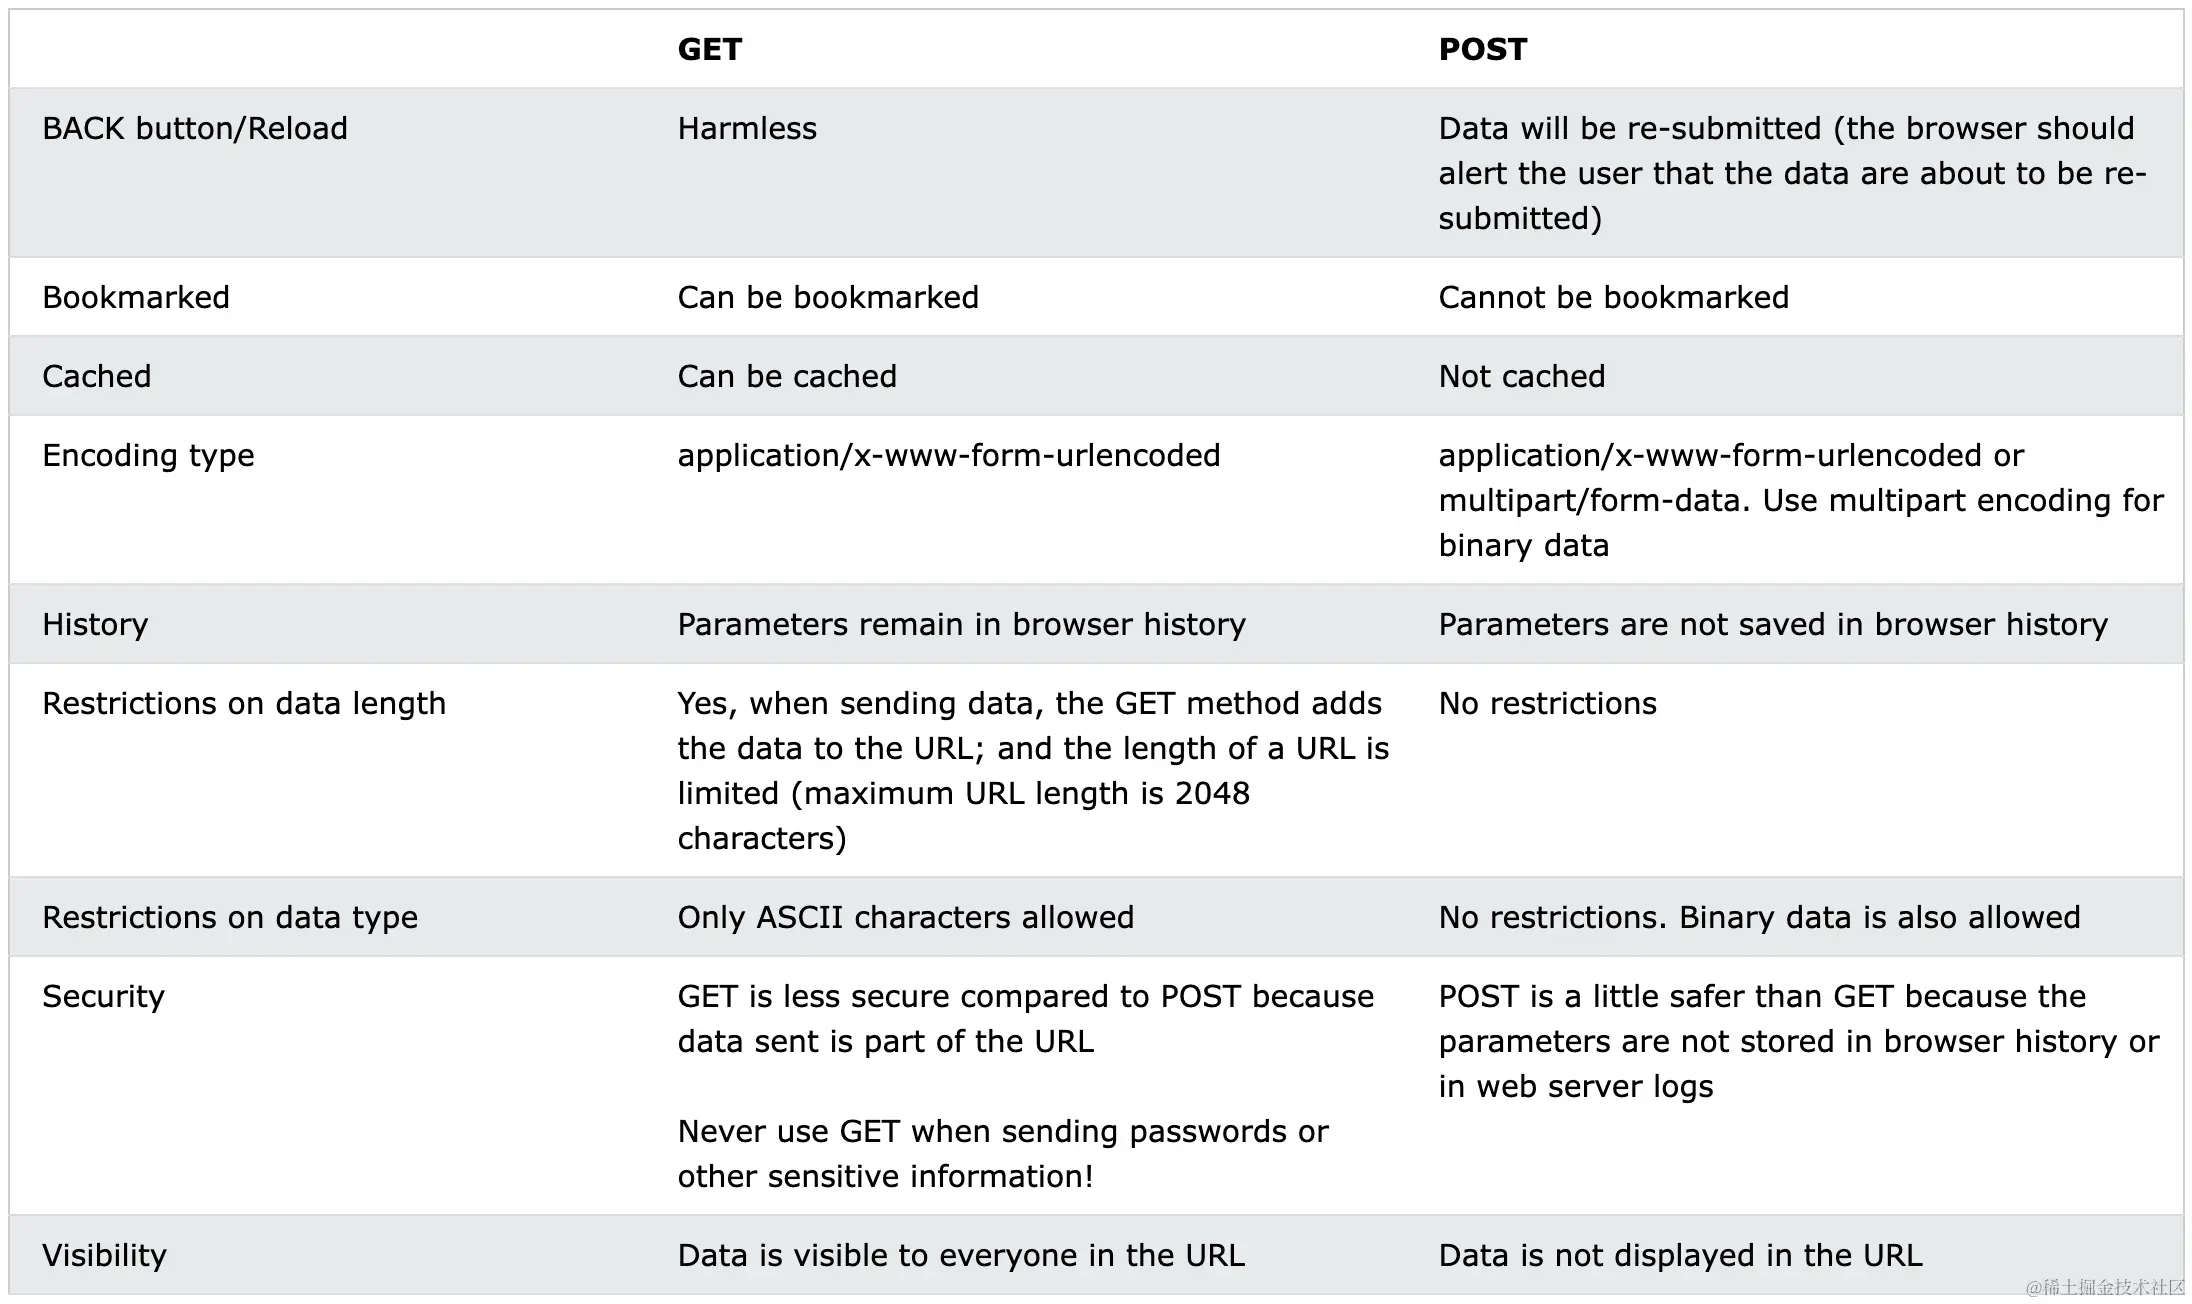The image size is (2192, 1304).
Task: Click the GET application/x-www-form-urlencoded cell
Action: 949,455
